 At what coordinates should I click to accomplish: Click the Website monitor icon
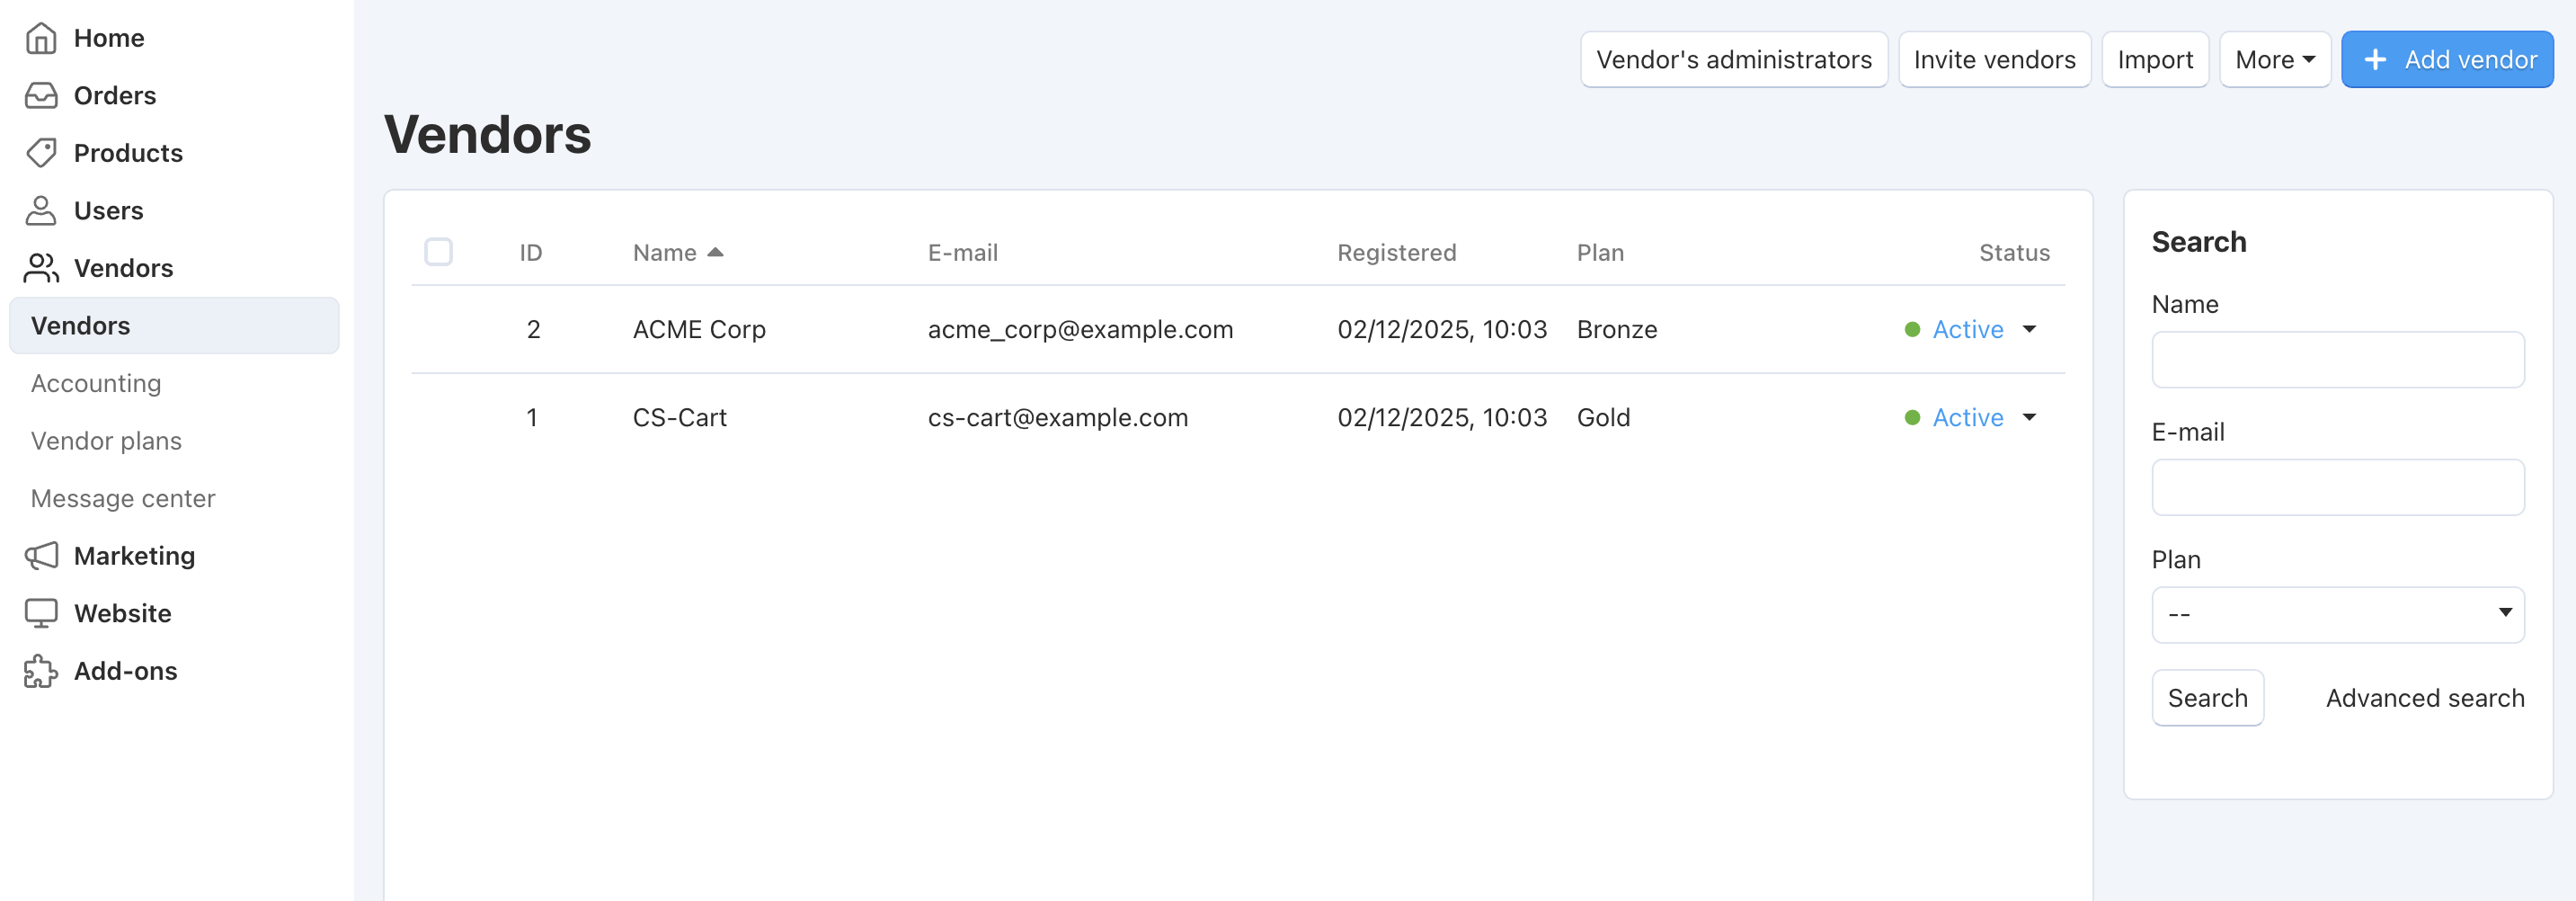41,613
